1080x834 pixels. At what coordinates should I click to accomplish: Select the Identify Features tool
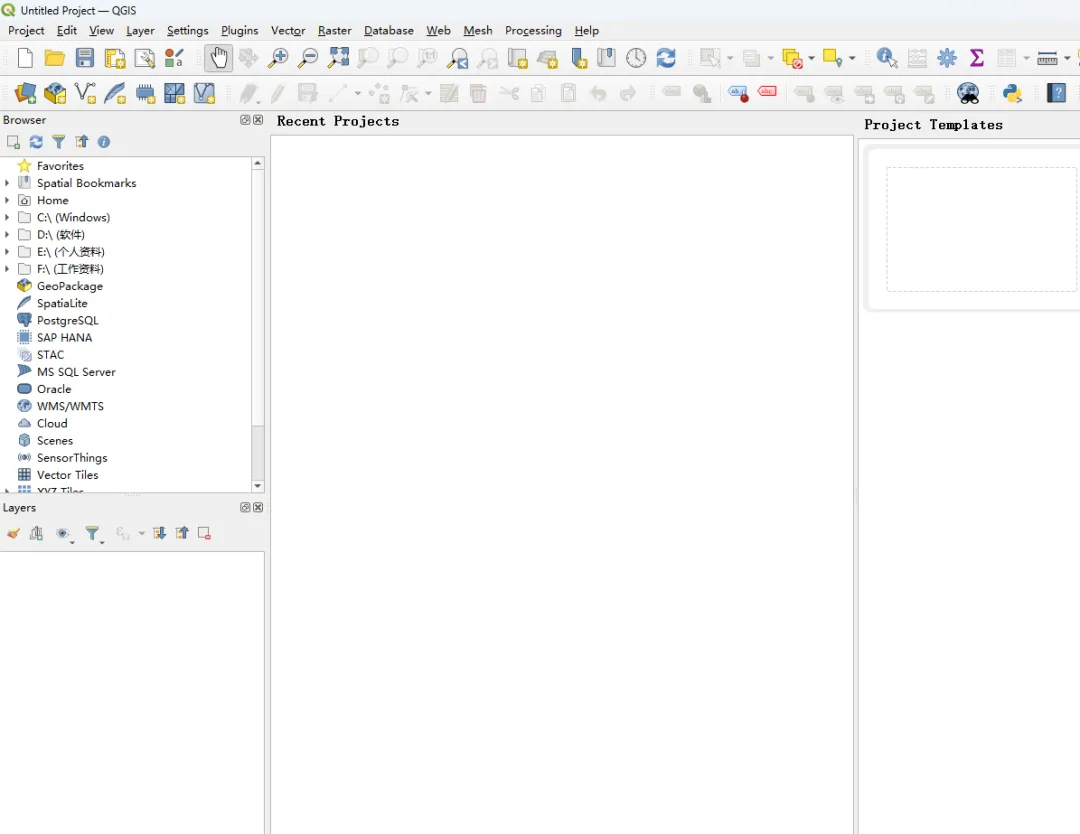(886, 58)
